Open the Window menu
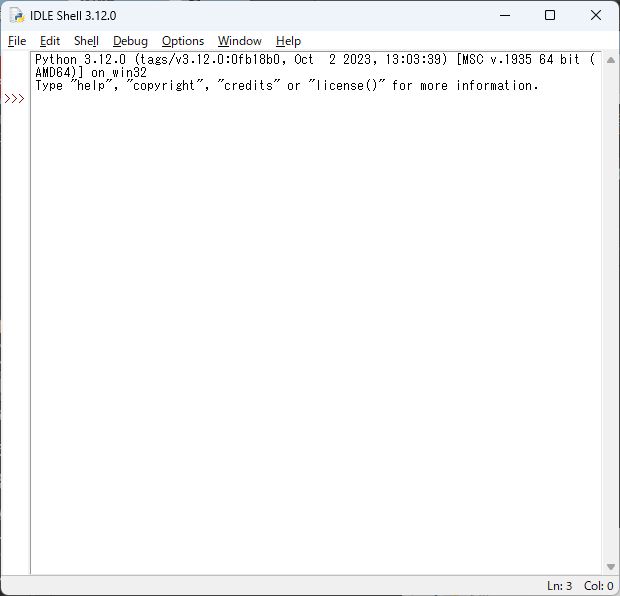Screen dimensions: 620x596 240,41
